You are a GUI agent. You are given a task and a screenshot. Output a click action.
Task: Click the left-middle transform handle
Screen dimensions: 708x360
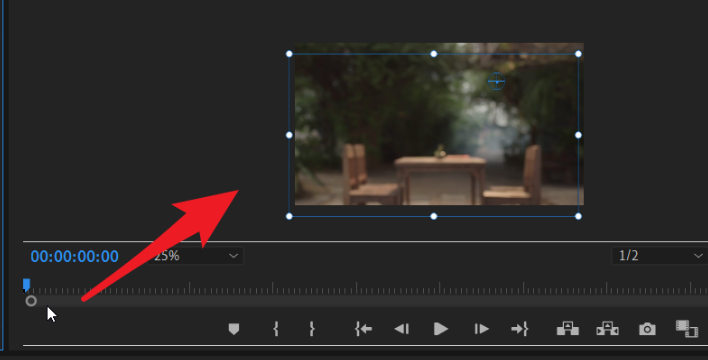[x=289, y=135]
